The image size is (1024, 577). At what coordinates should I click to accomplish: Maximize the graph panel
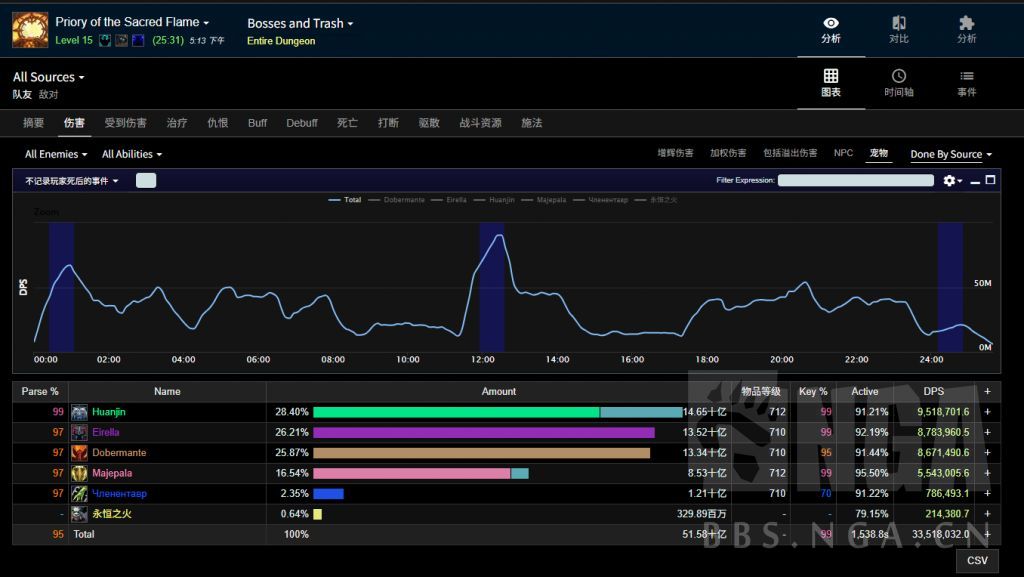990,181
